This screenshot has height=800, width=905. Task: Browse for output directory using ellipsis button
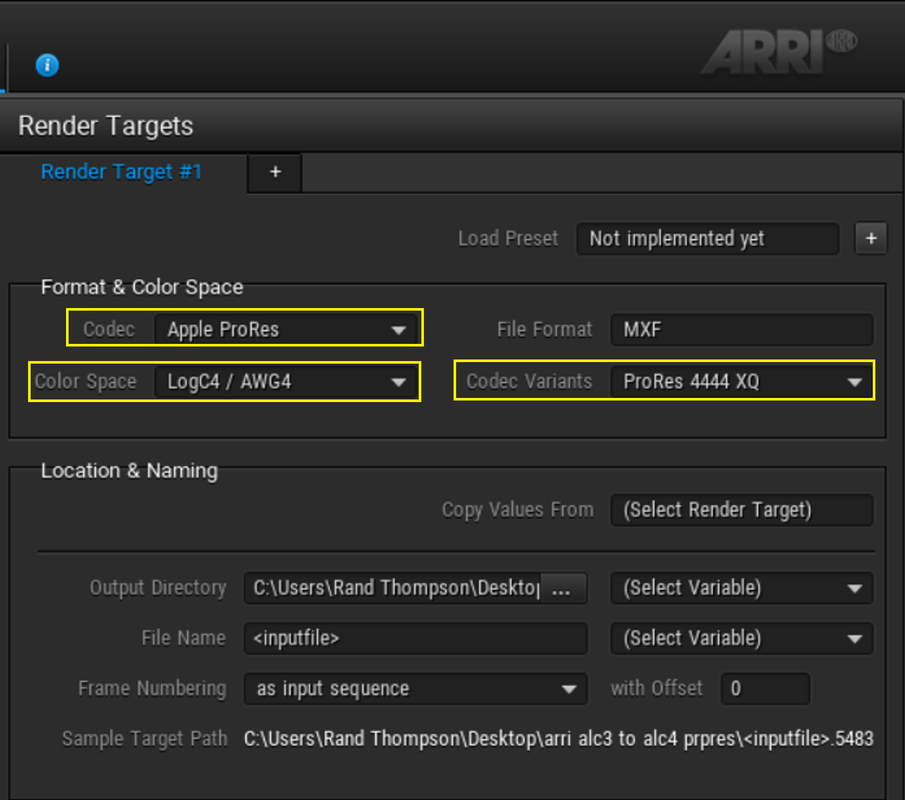(562, 588)
